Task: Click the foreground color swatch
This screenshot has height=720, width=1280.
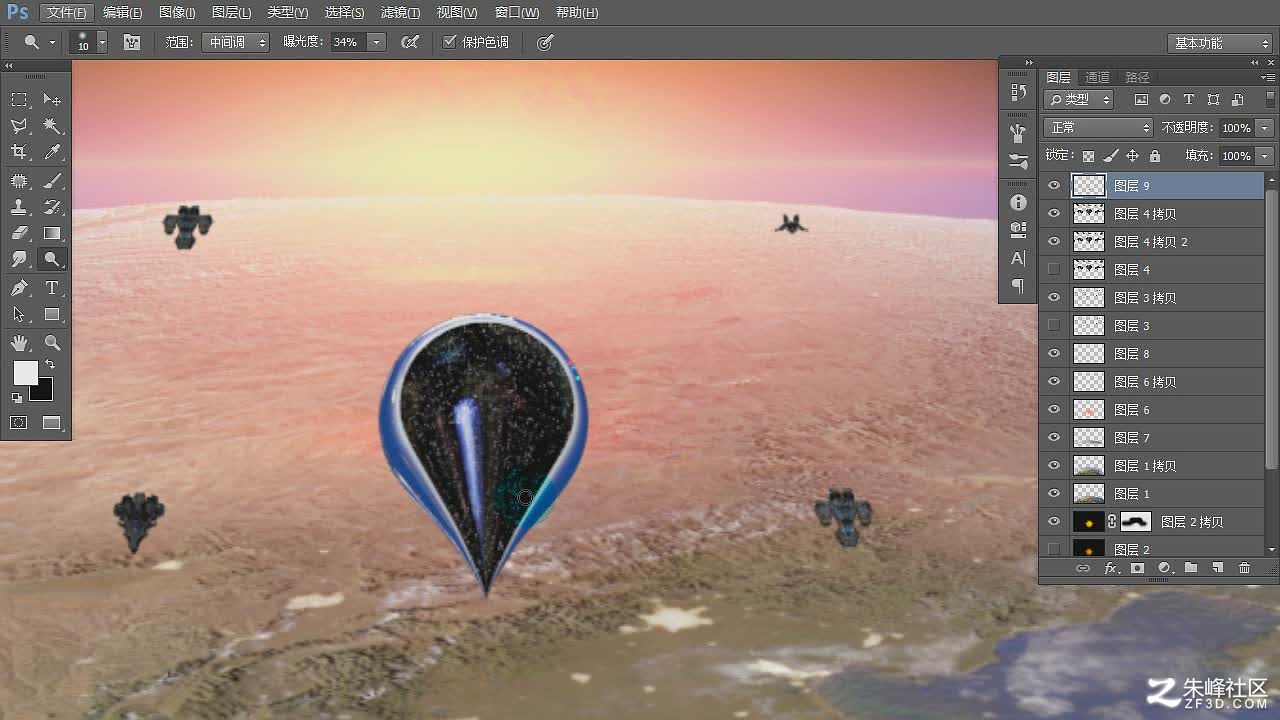Action: (23, 372)
